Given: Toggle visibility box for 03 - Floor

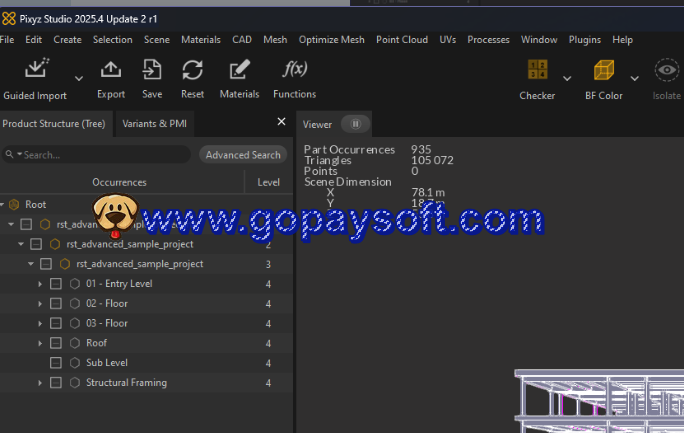Looking at the screenshot, I should click(56, 323).
